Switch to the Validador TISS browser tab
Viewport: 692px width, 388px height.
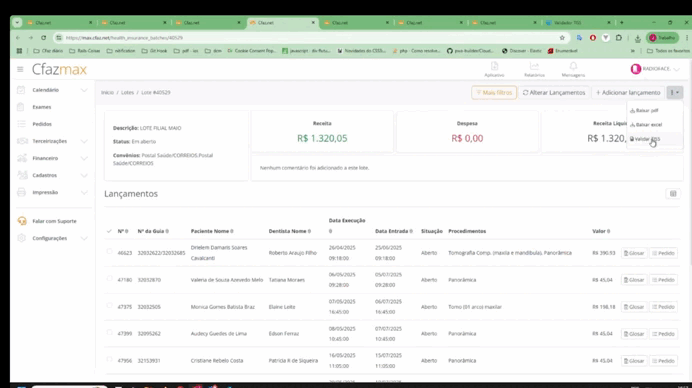[578, 23]
